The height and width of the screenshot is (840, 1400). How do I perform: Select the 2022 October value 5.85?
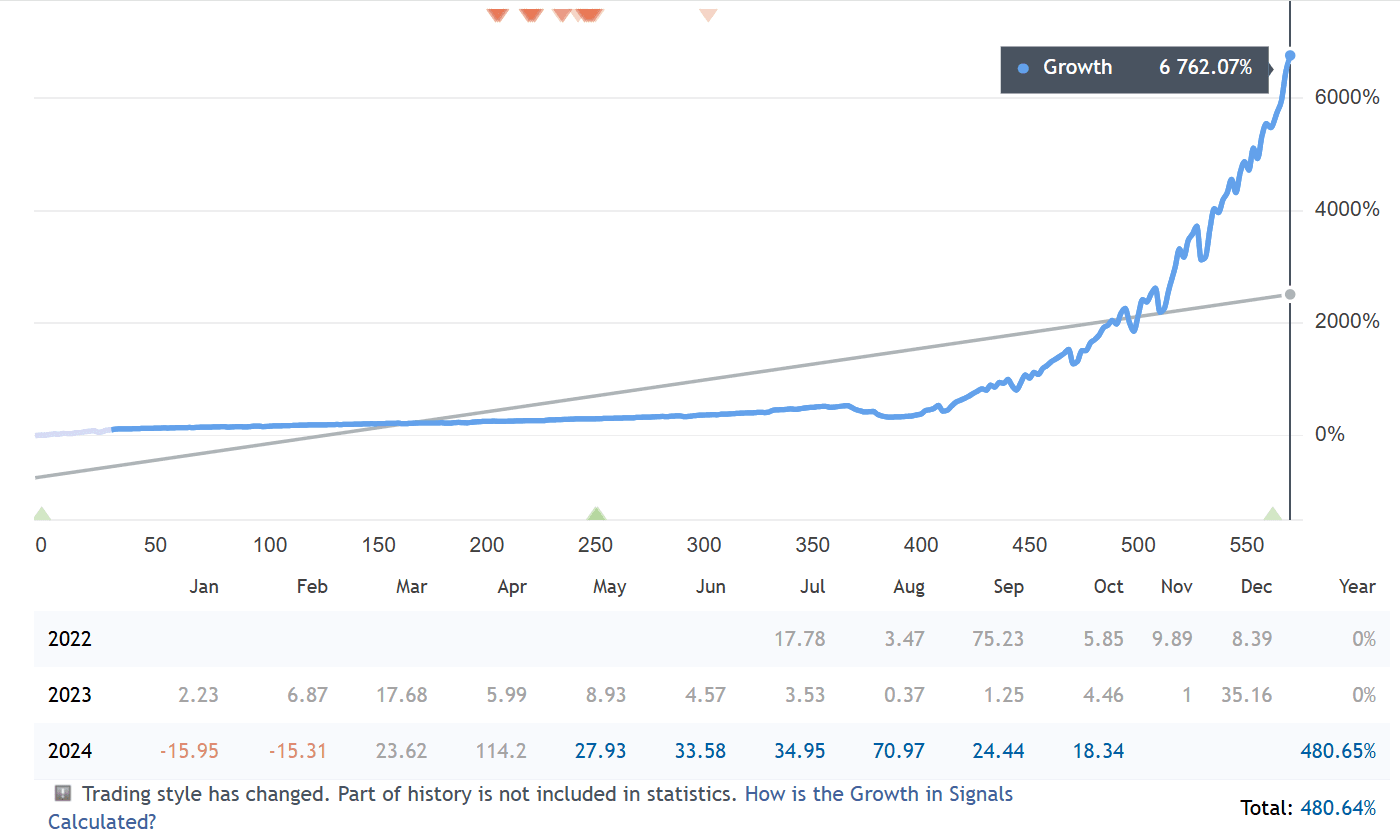[1104, 638]
